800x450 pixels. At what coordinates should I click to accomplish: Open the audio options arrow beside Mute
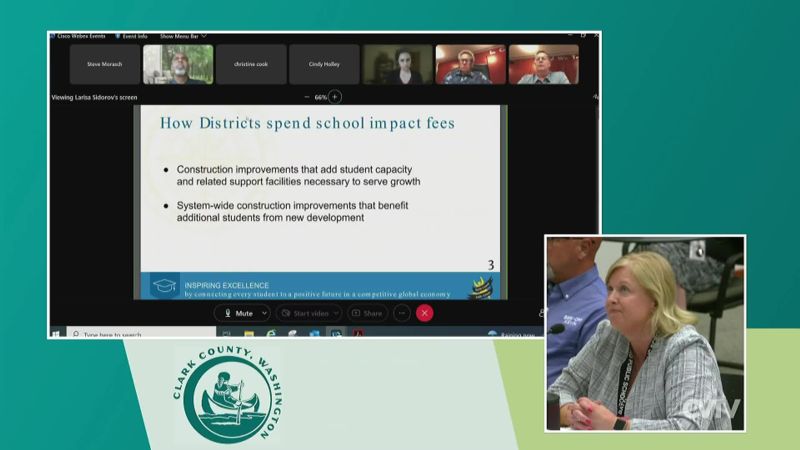pyautogui.click(x=262, y=313)
